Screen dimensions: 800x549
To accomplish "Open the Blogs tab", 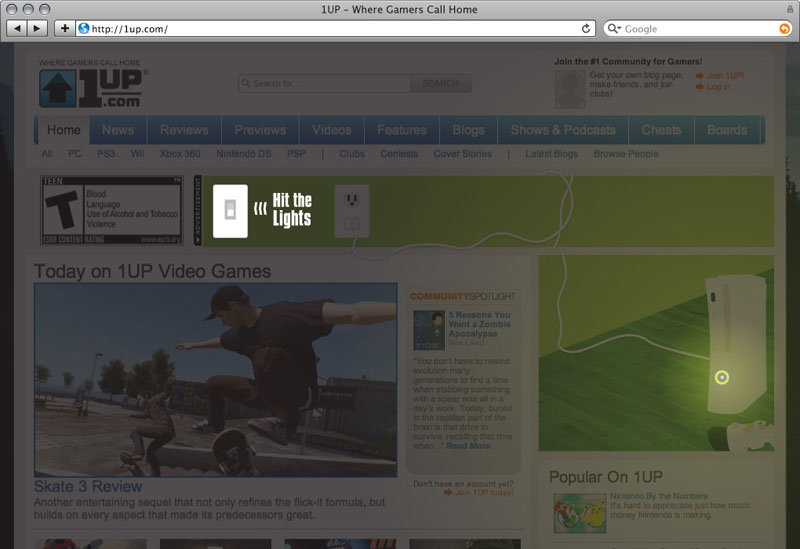I will click(468, 130).
